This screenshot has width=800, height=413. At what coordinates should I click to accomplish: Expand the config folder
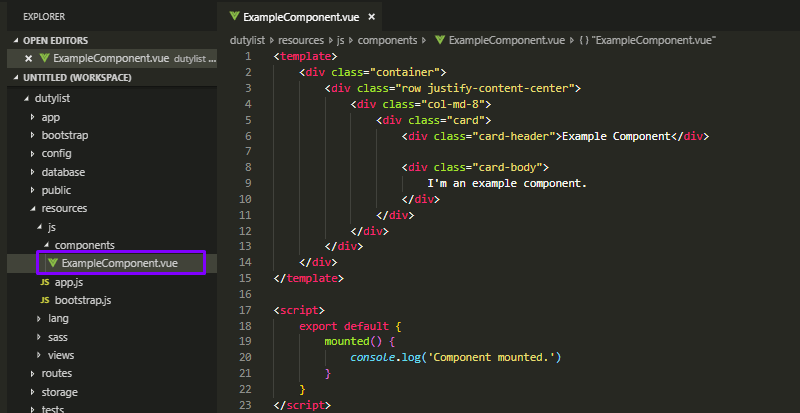point(33,154)
